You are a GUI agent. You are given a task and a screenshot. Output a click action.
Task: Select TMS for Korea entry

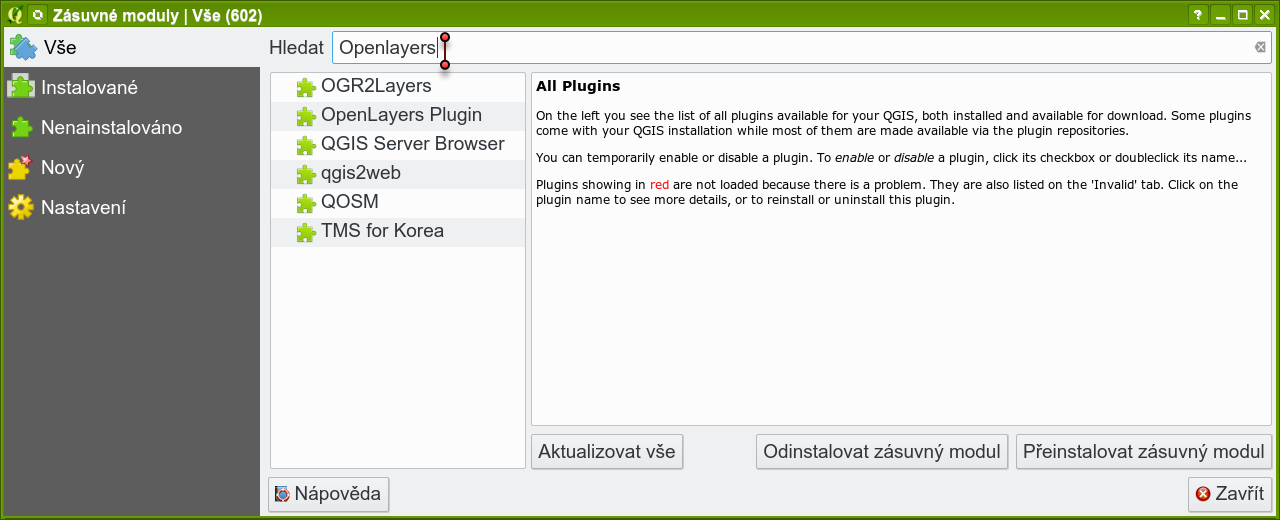click(398, 231)
